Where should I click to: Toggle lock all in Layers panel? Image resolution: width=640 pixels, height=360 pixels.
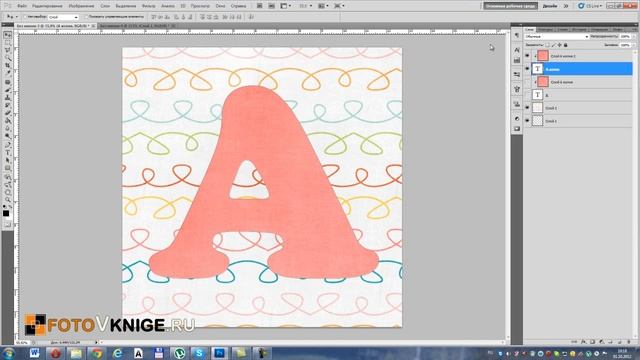click(565, 45)
